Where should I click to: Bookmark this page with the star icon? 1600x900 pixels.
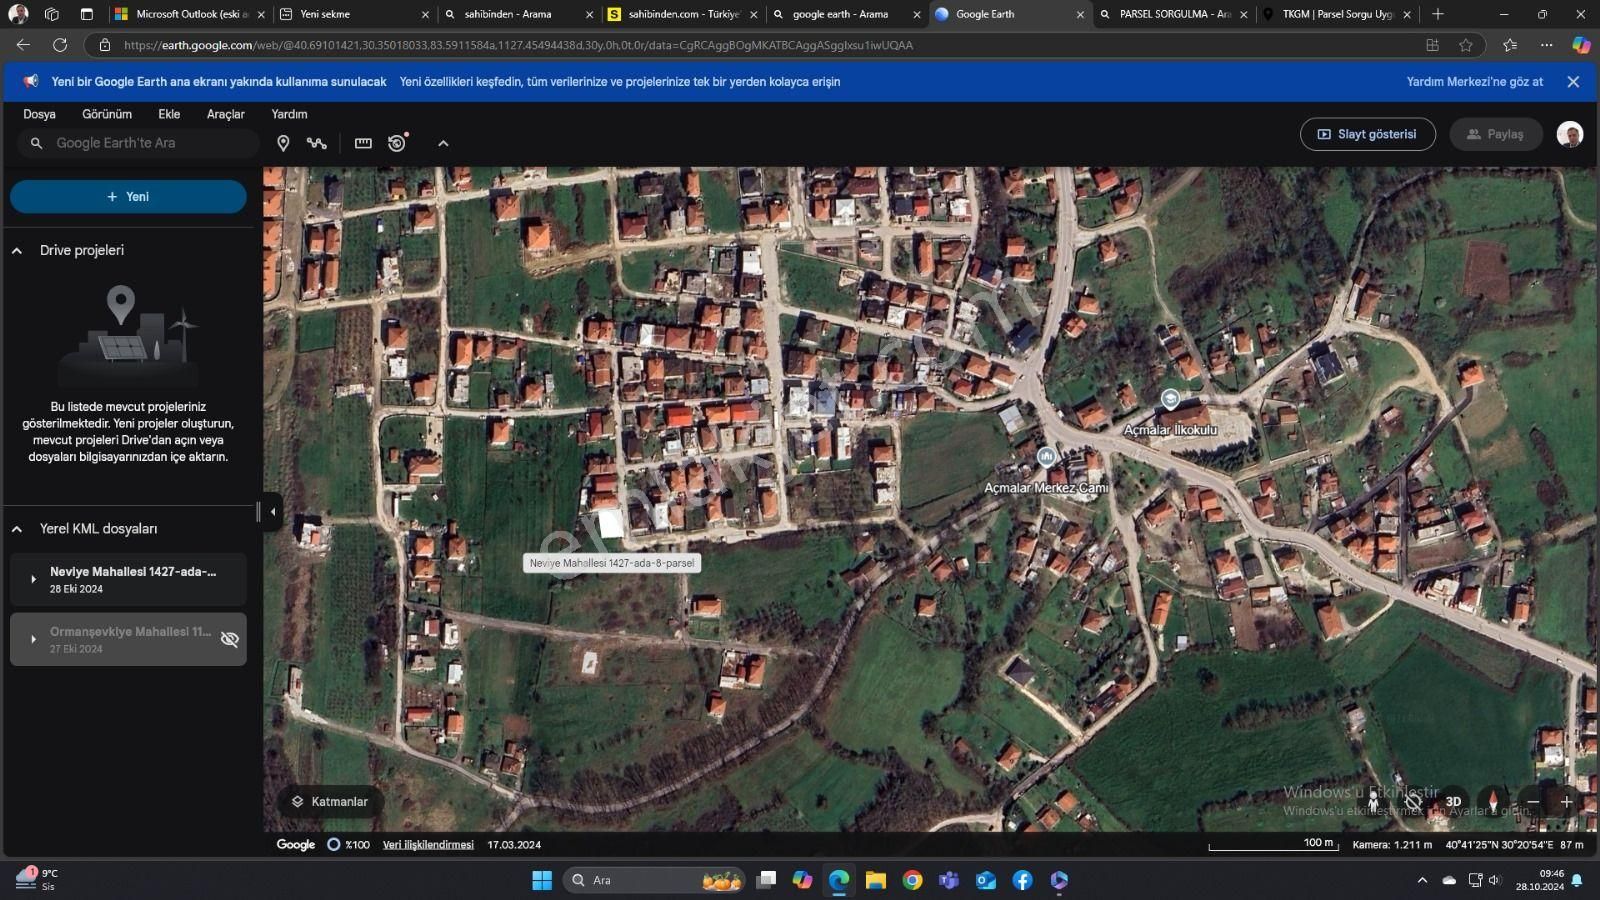(1465, 45)
